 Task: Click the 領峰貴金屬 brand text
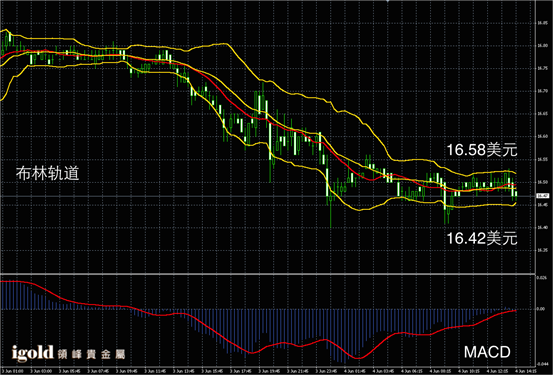click(92, 354)
